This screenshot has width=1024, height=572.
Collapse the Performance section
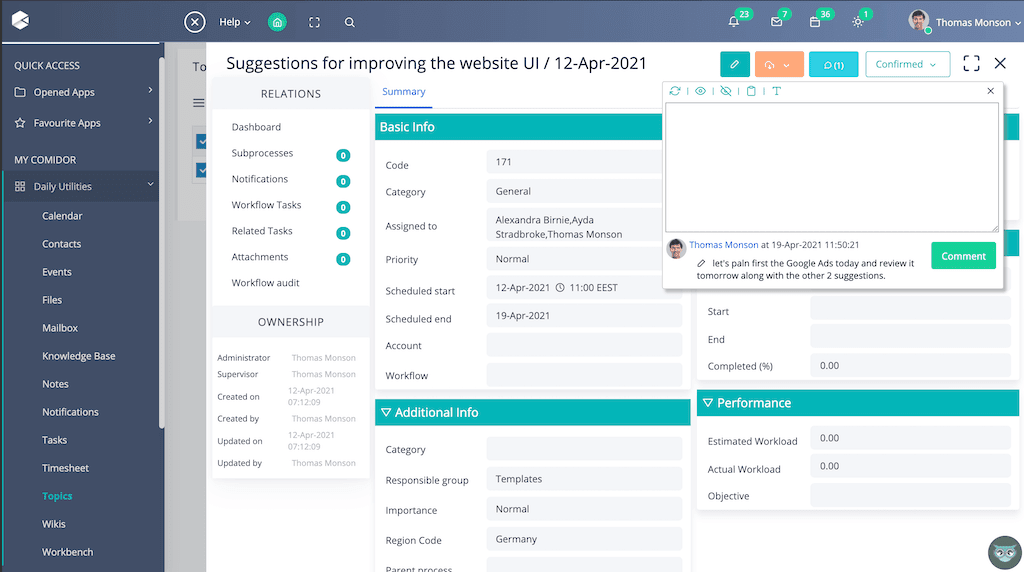click(708, 403)
